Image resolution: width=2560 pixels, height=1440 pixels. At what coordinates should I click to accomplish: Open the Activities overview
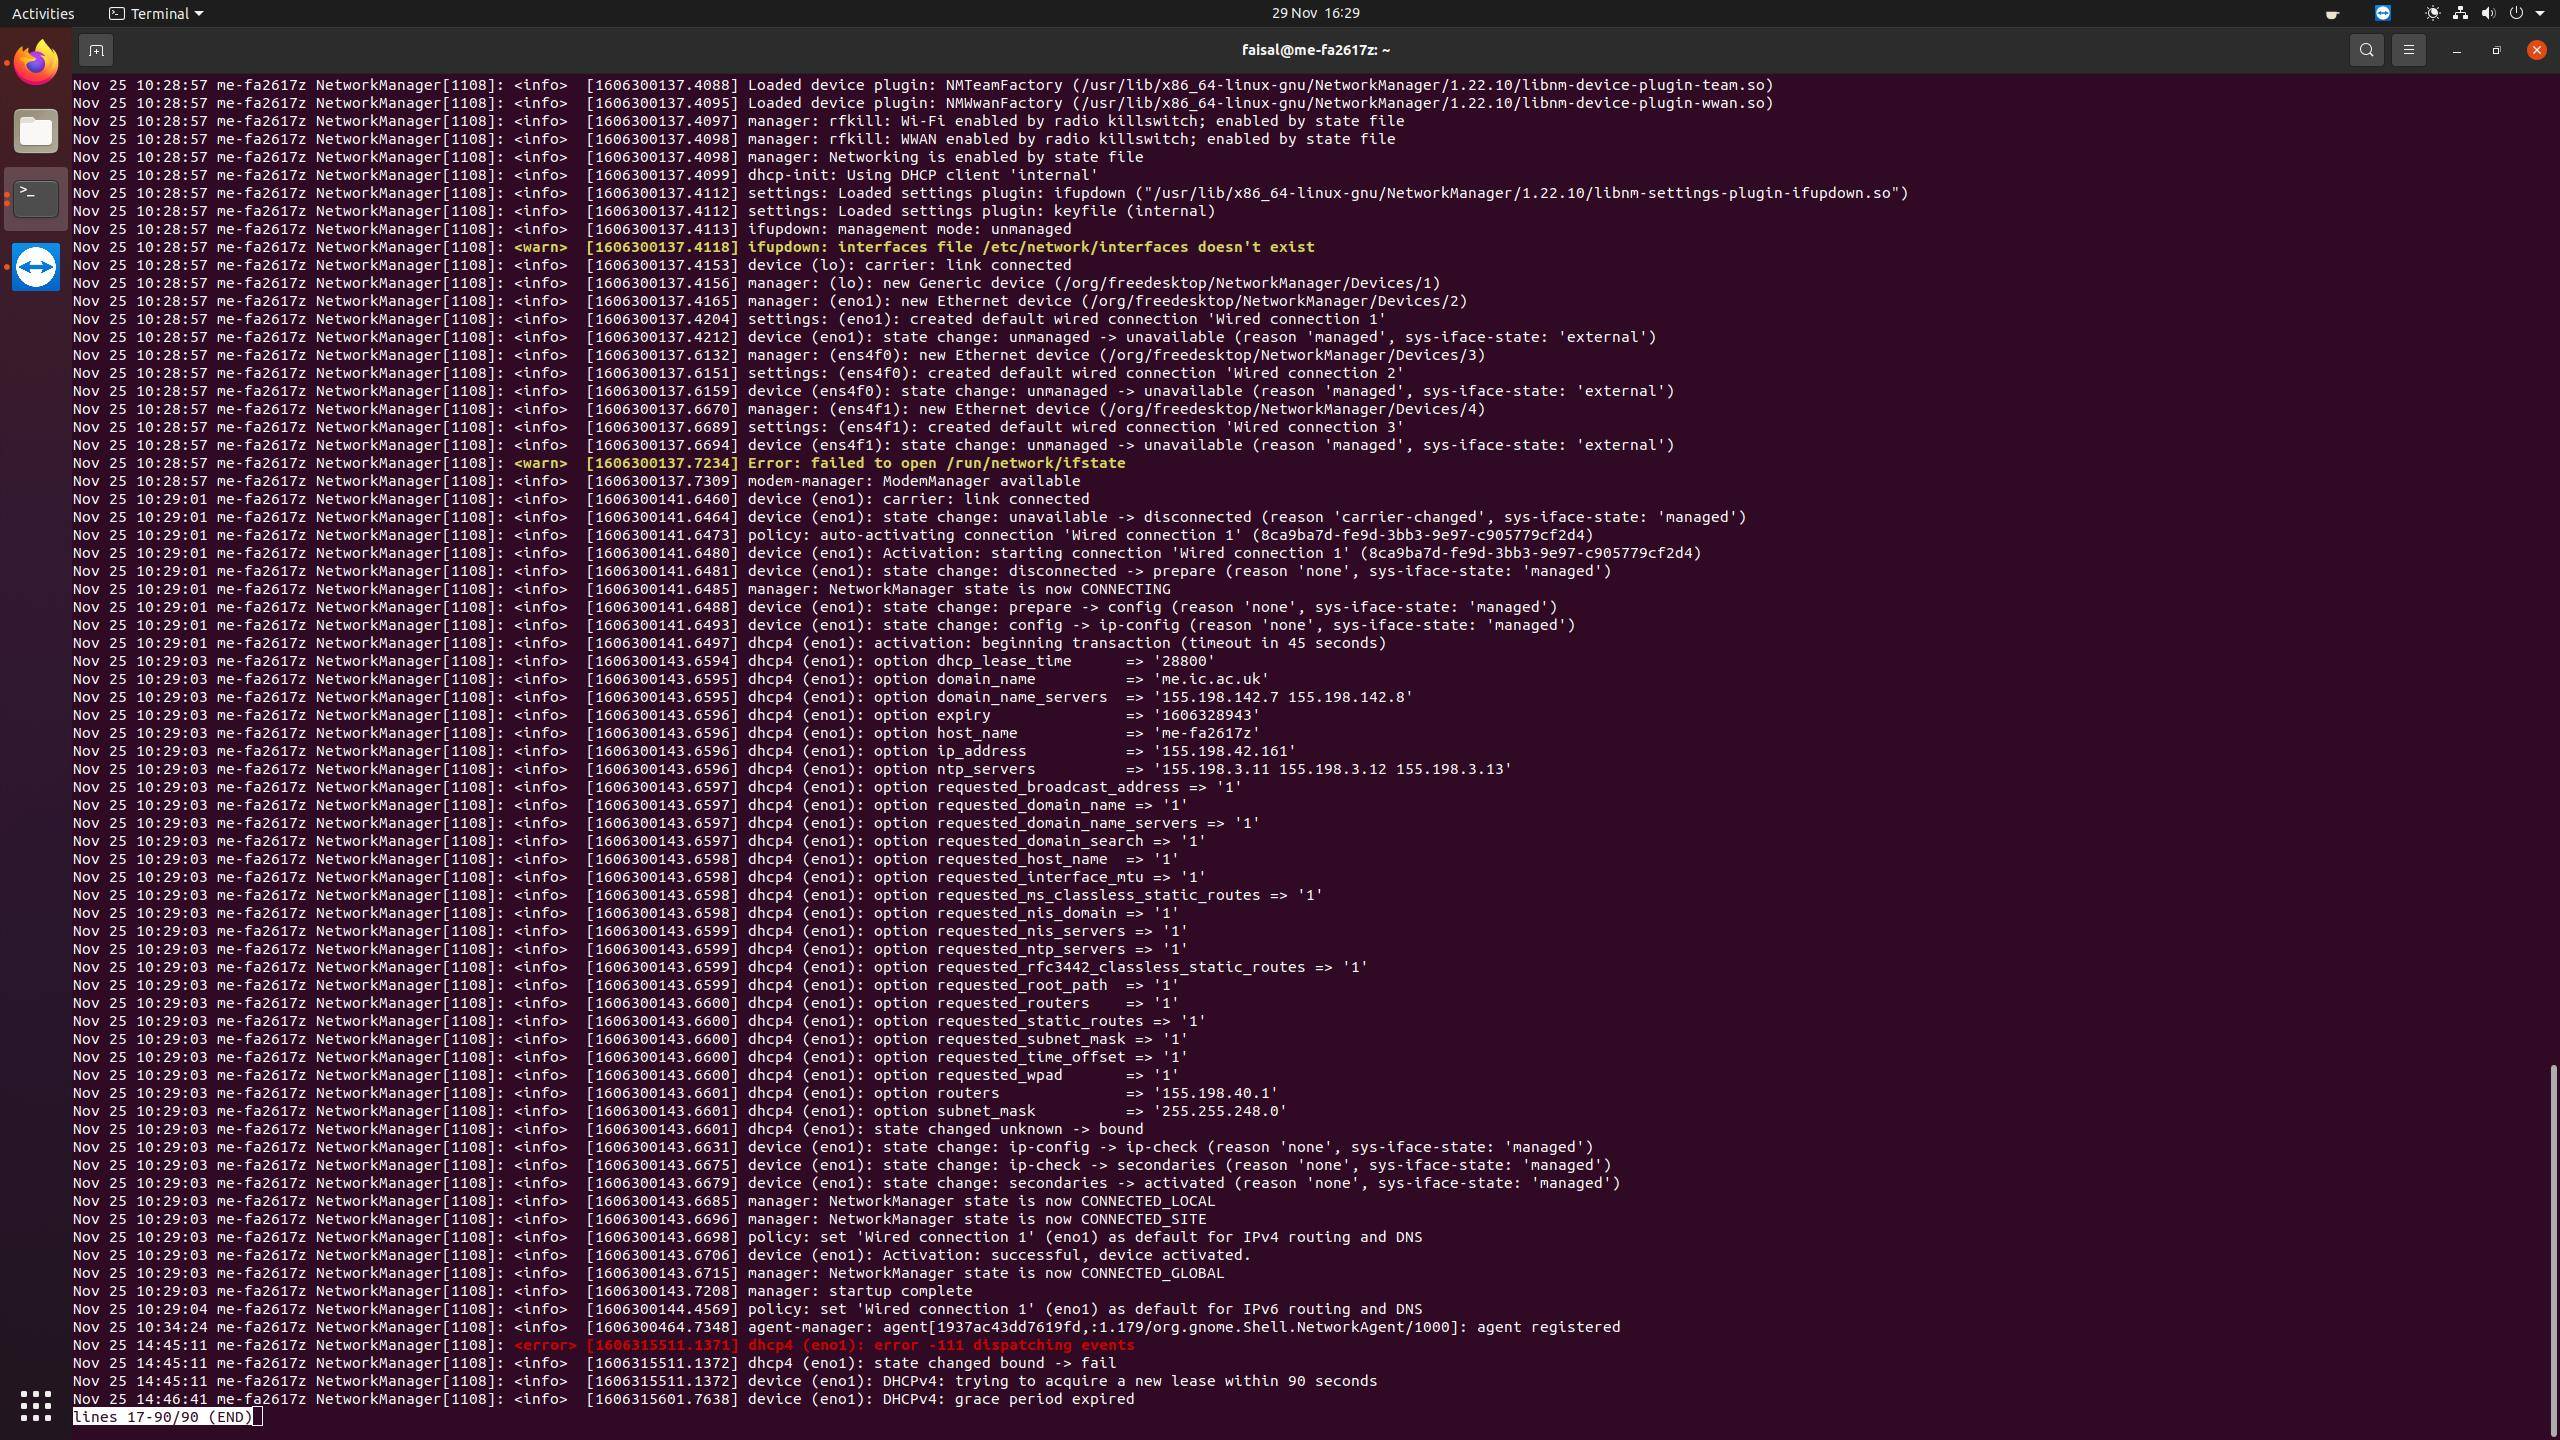[43, 13]
